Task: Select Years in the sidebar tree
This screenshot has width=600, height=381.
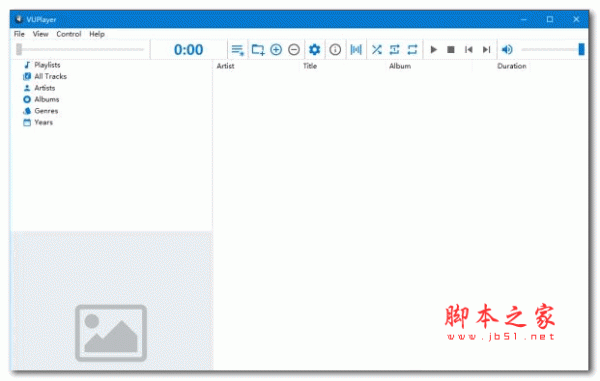Action: pos(44,122)
